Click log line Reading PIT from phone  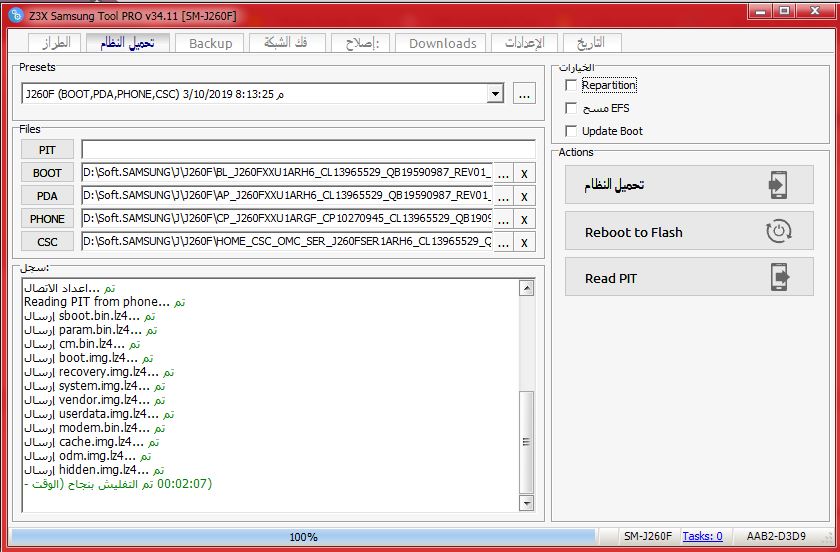click(x=104, y=302)
